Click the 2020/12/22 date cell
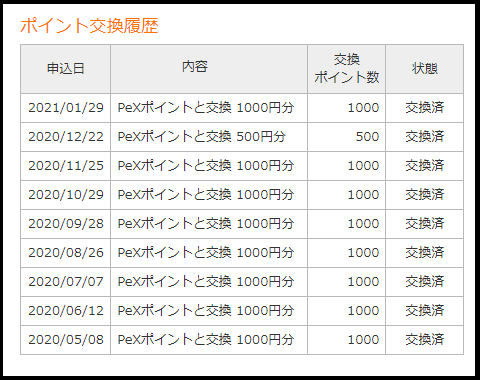The image size is (480, 380). click(65, 137)
